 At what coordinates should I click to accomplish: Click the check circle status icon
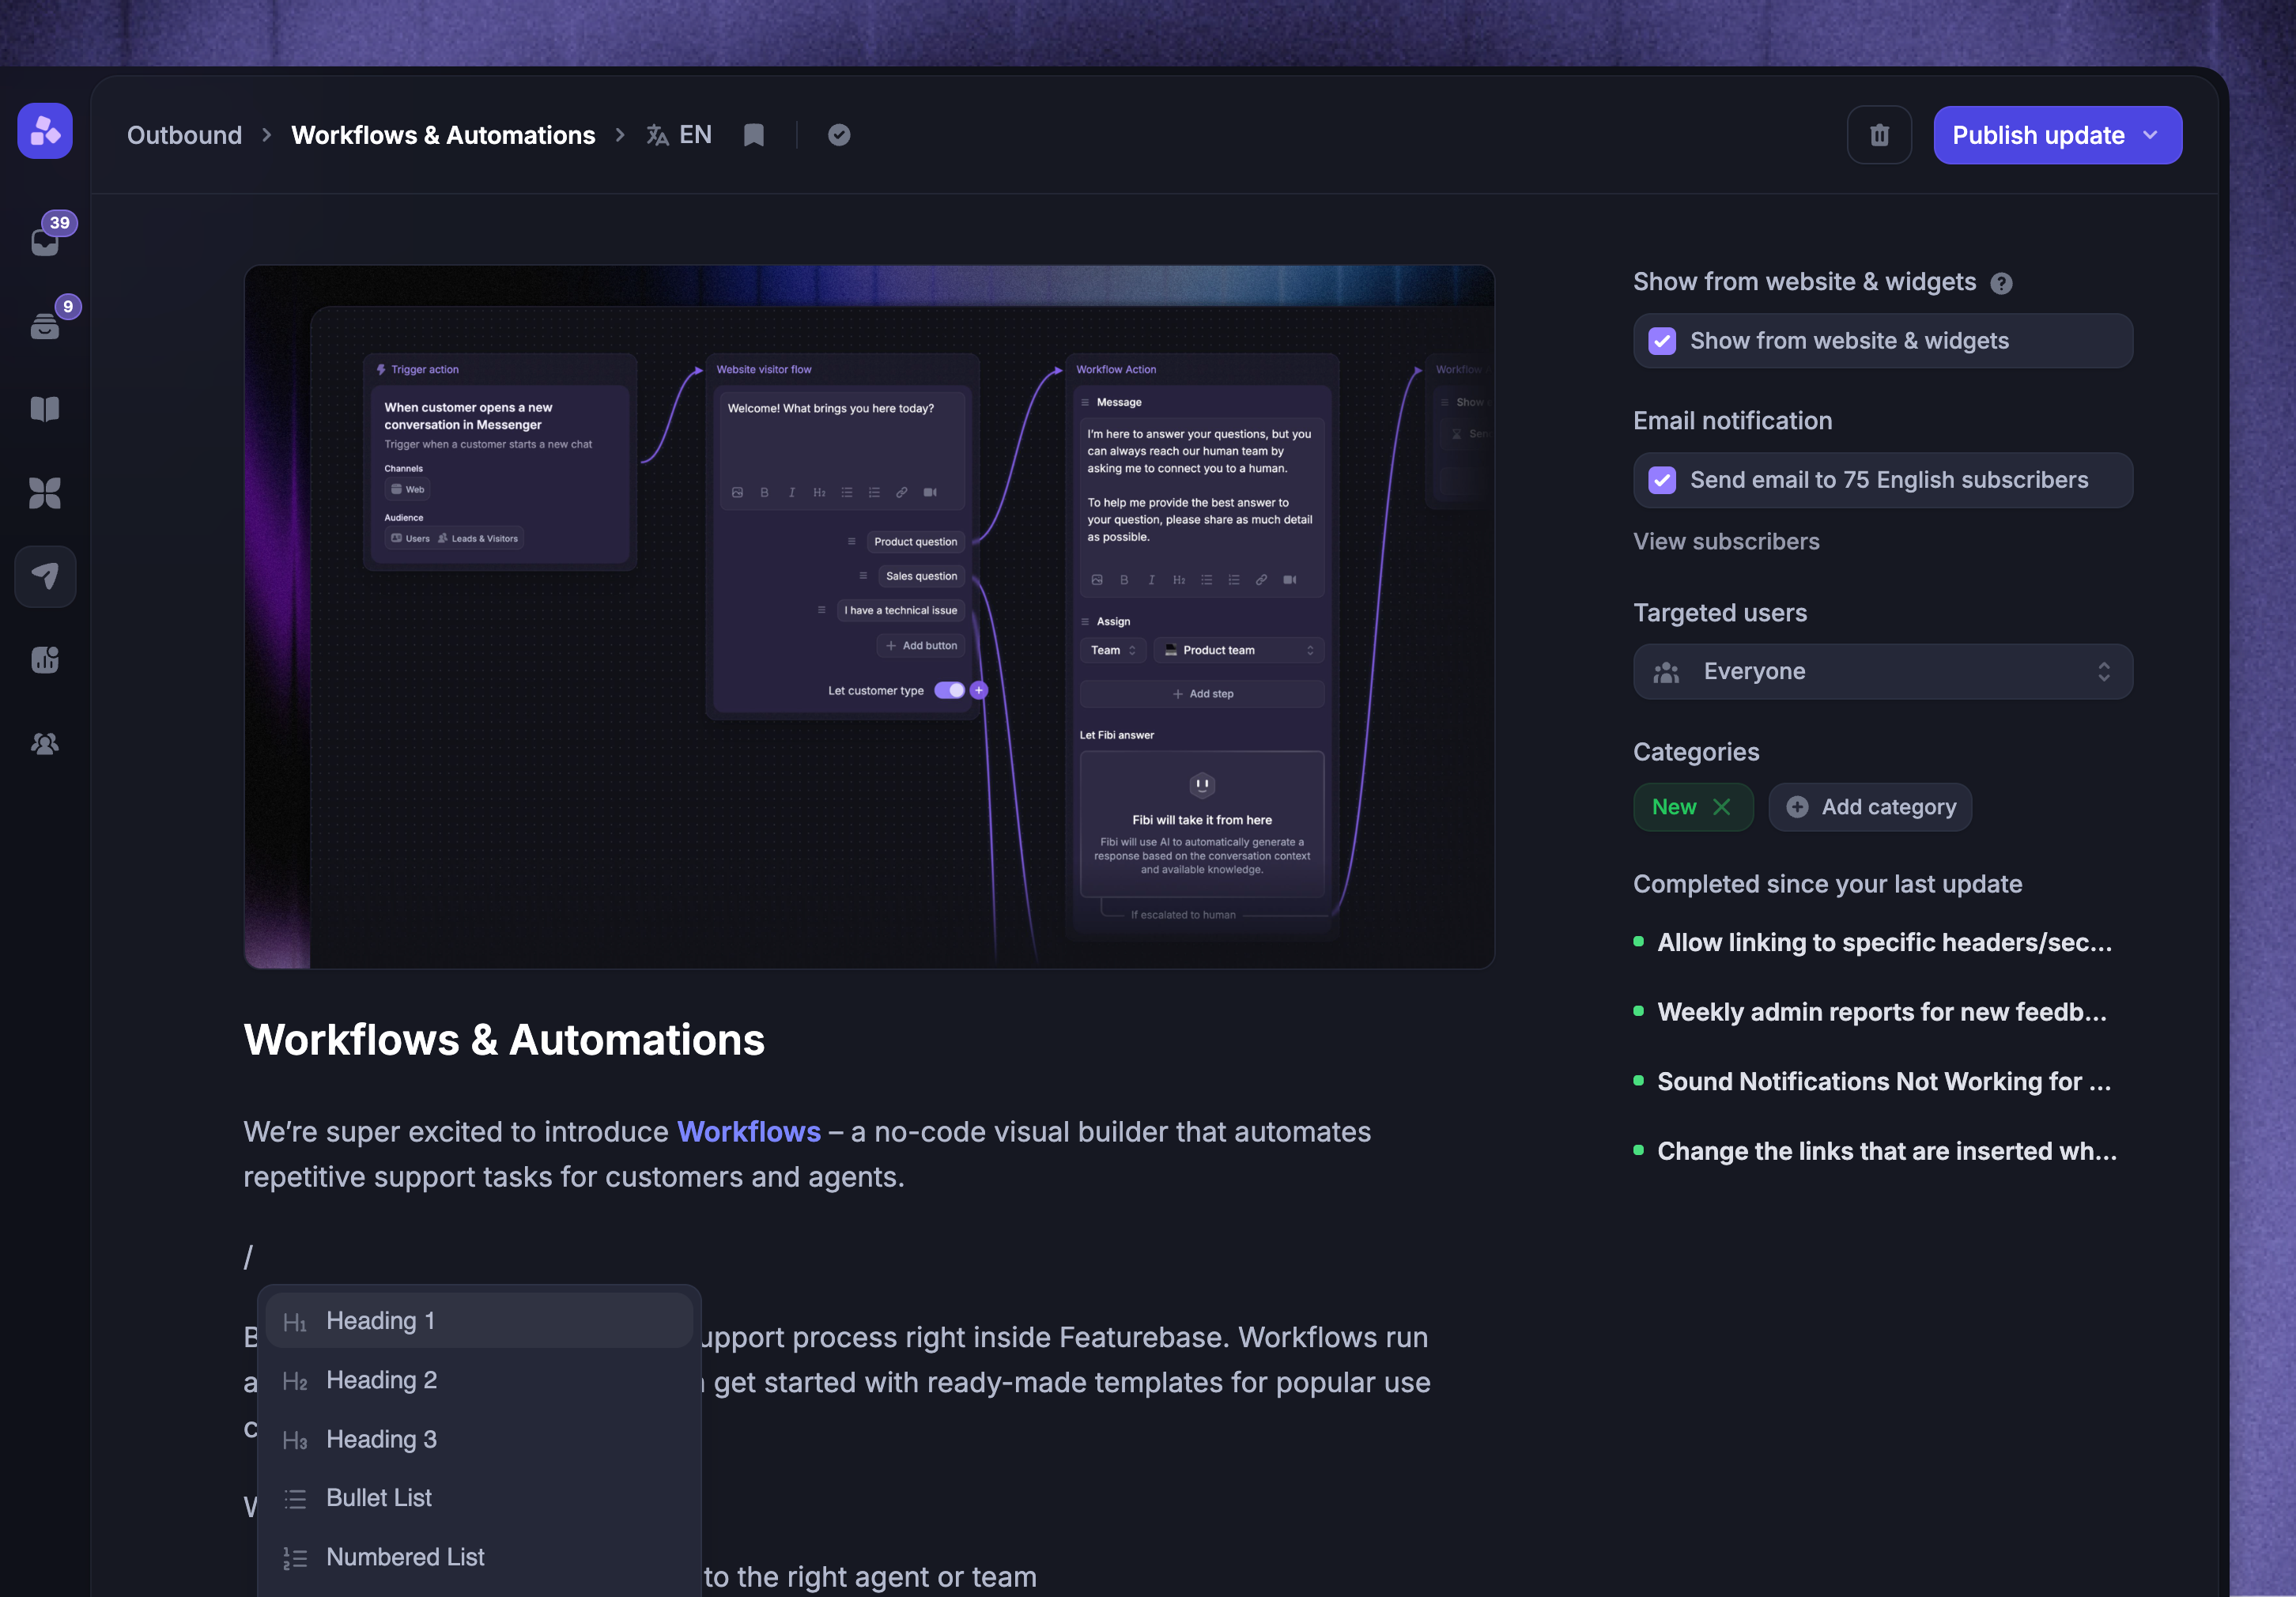click(839, 135)
